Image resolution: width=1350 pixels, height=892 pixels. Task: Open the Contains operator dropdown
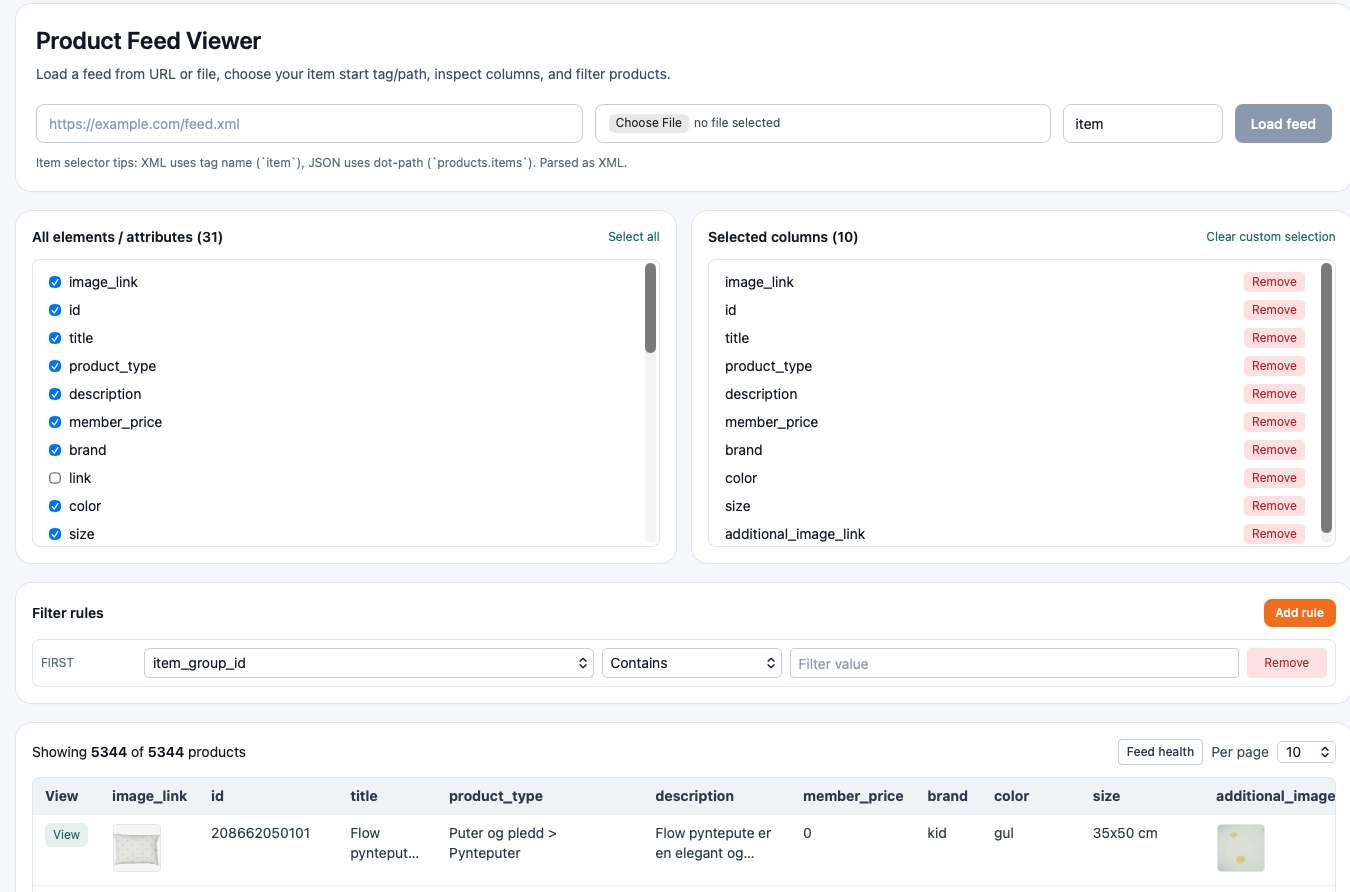(x=691, y=663)
